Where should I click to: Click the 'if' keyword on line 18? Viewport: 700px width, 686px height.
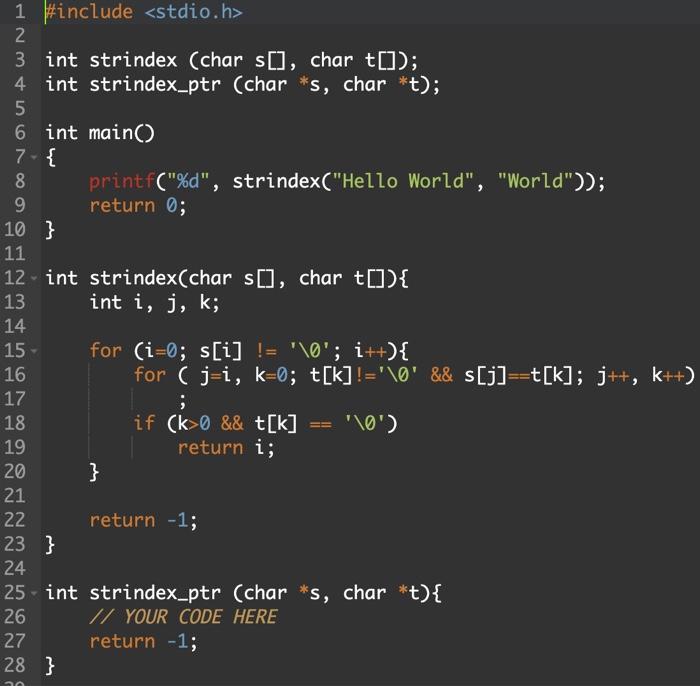click(144, 423)
